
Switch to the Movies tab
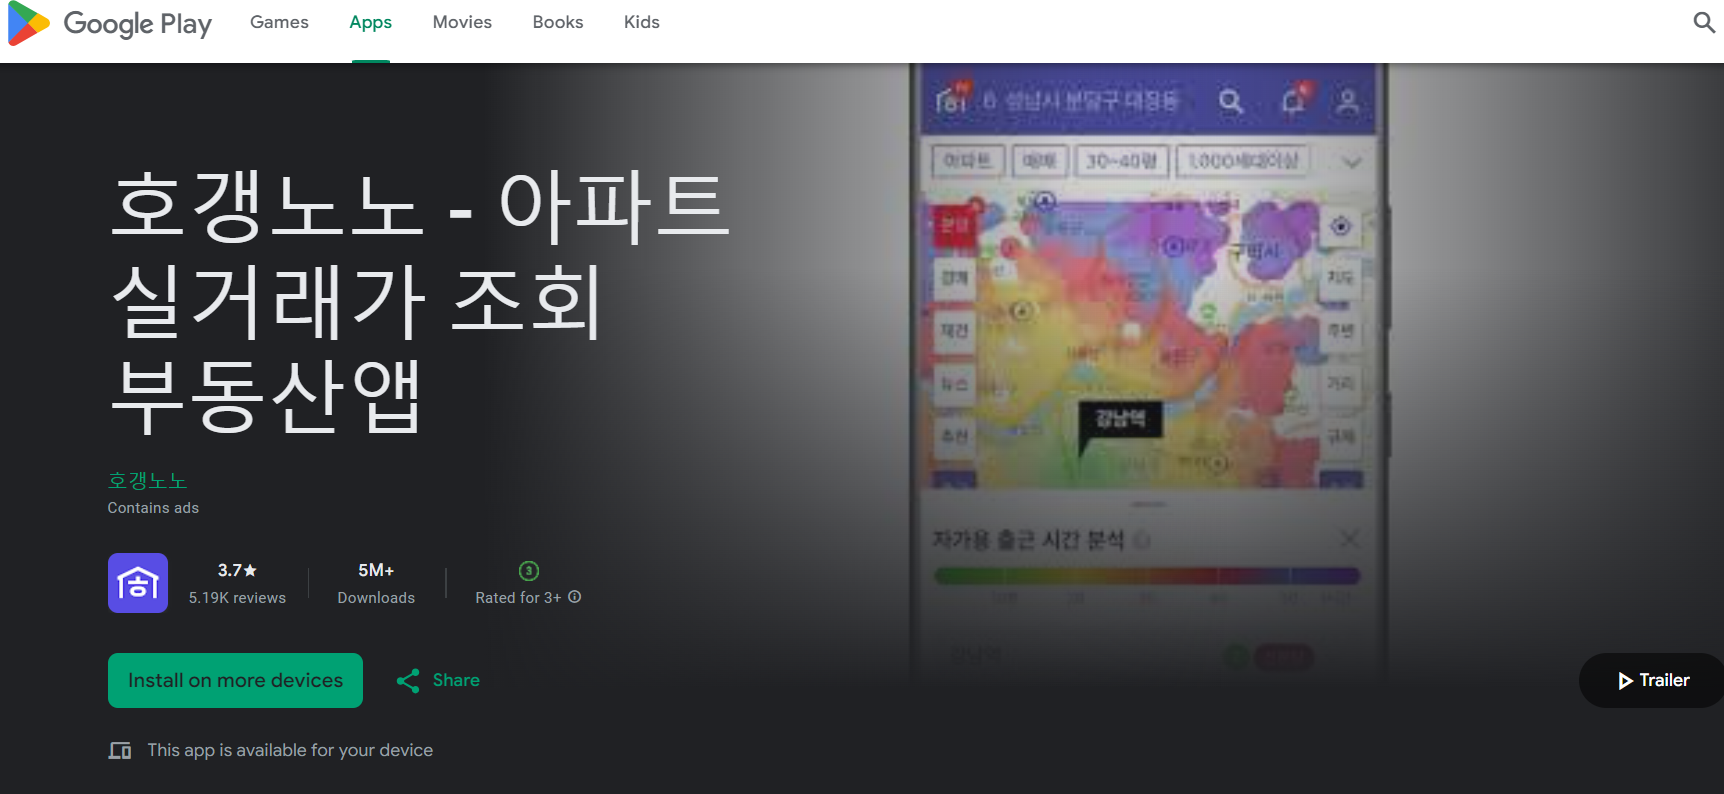tap(462, 22)
